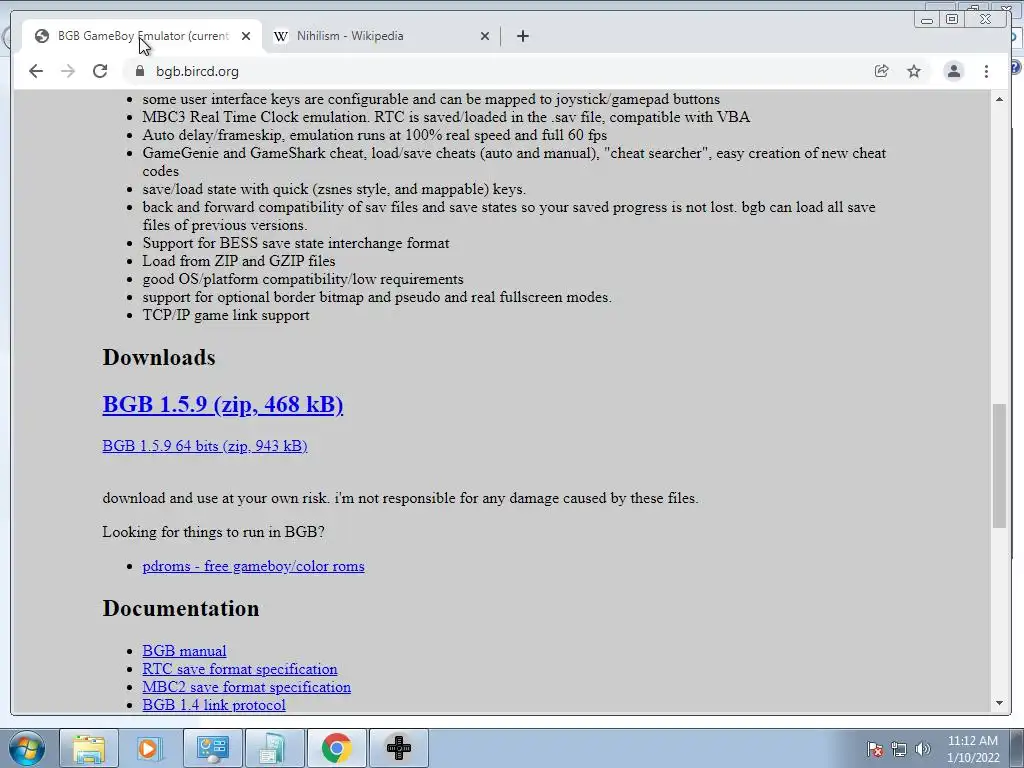This screenshot has width=1024, height=768.
Task: Download BGB 1.5.9 (zip, 468 kB)
Action: coord(223,404)
